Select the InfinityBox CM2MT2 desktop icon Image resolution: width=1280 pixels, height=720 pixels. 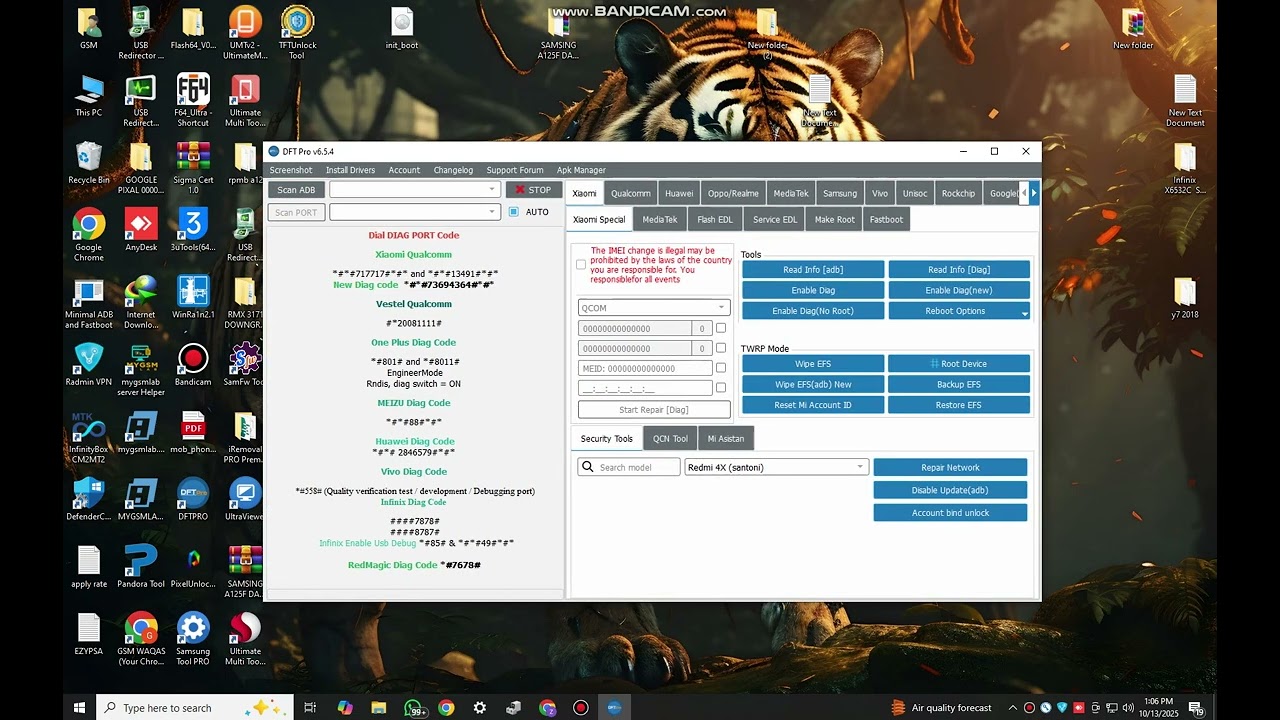tap(89, 427)
